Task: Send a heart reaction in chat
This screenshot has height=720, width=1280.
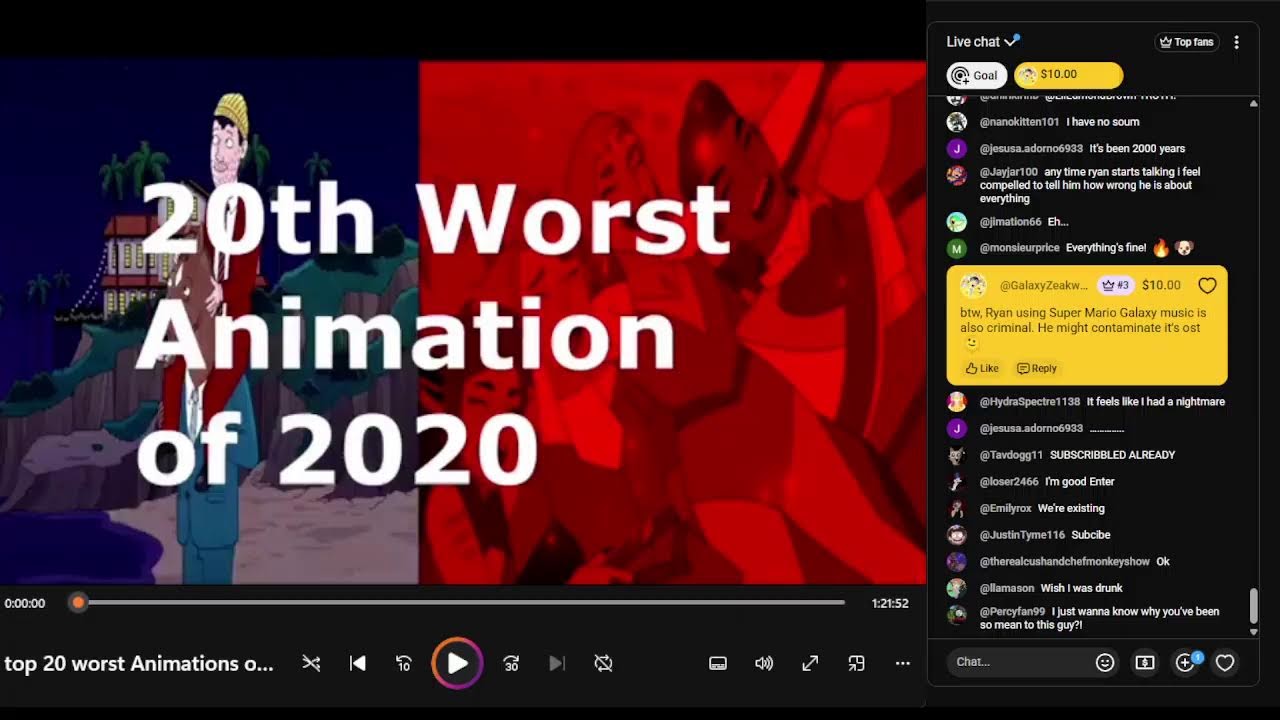Action: 1225,662
